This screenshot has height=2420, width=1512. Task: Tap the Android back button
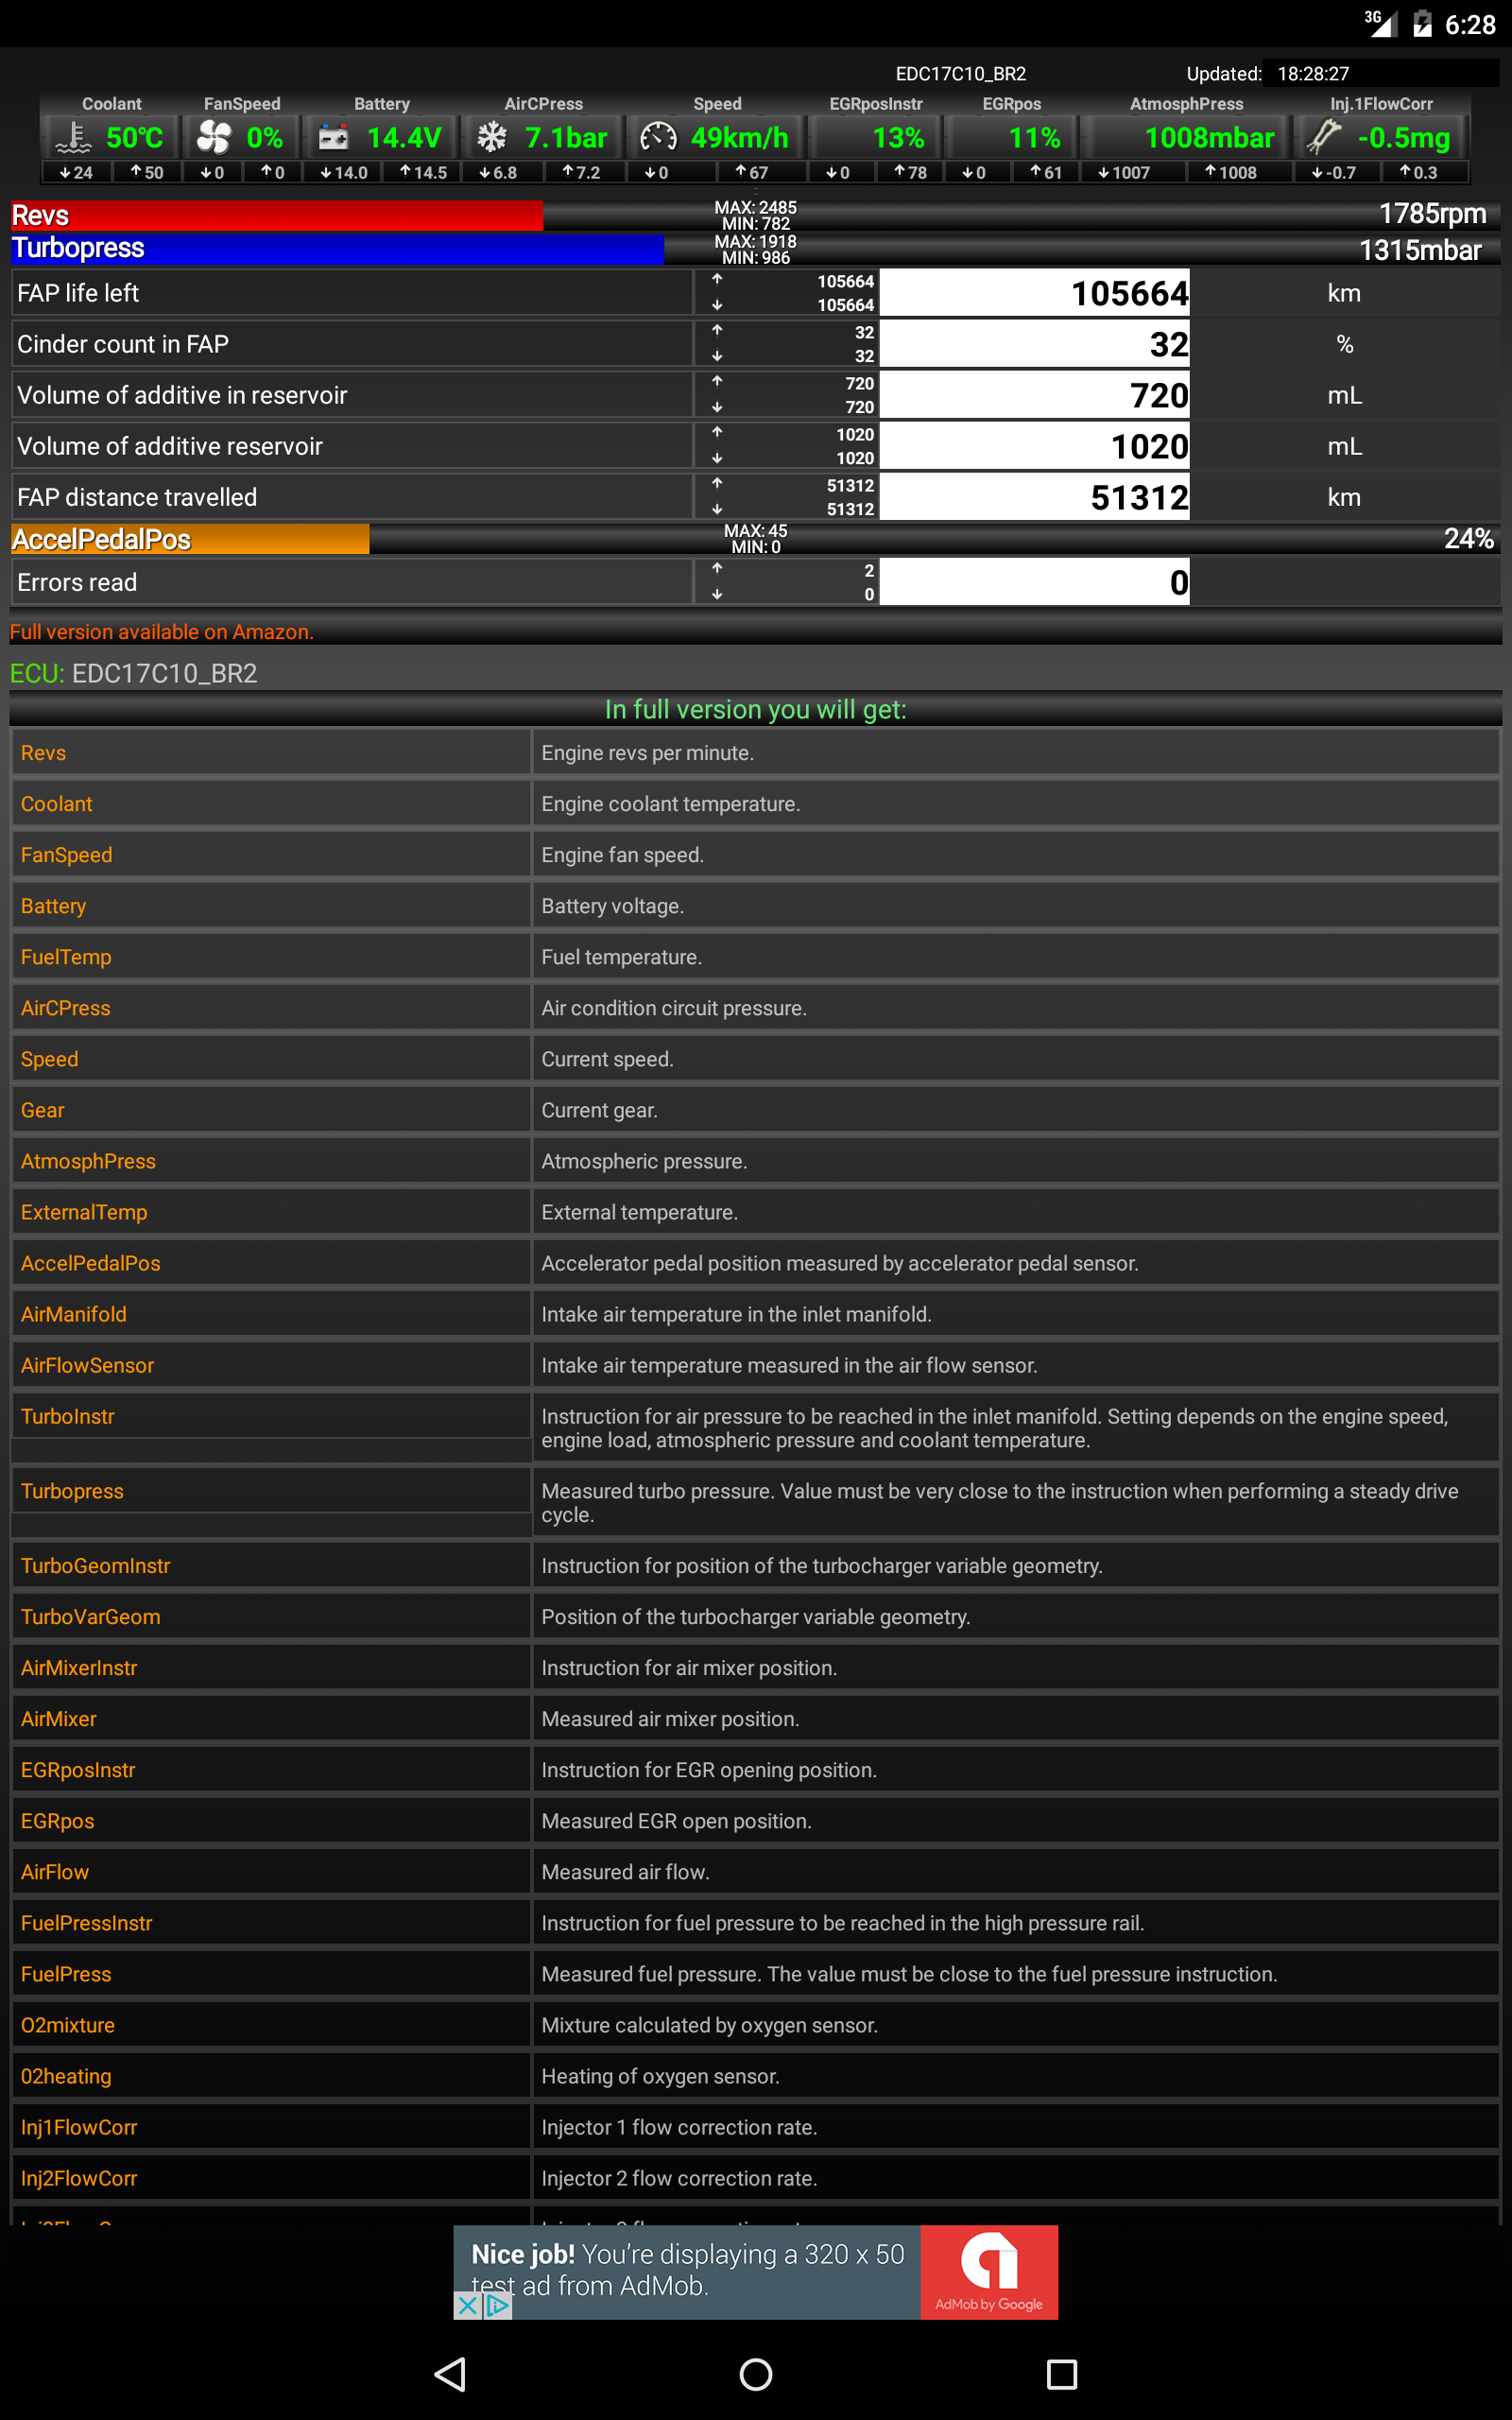point(451,2374)
